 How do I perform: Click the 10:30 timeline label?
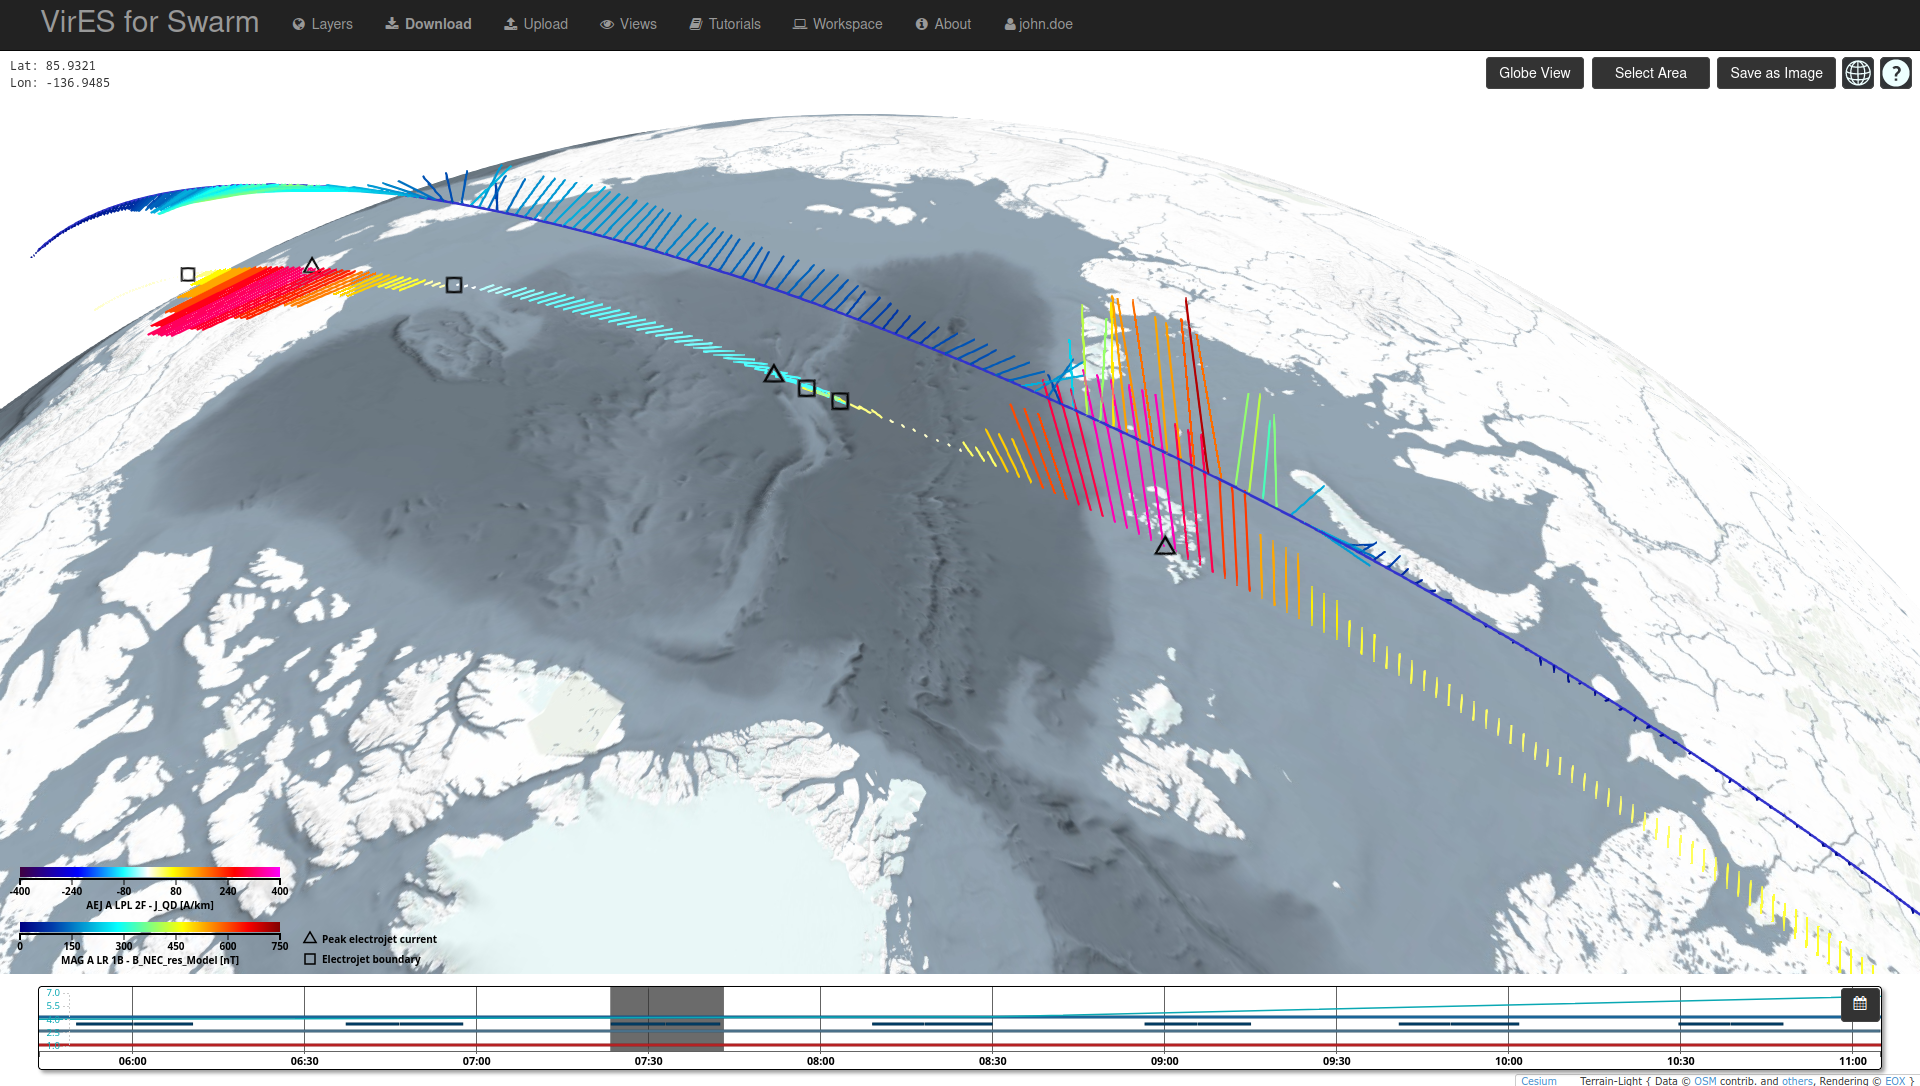click(1681, 1061)
